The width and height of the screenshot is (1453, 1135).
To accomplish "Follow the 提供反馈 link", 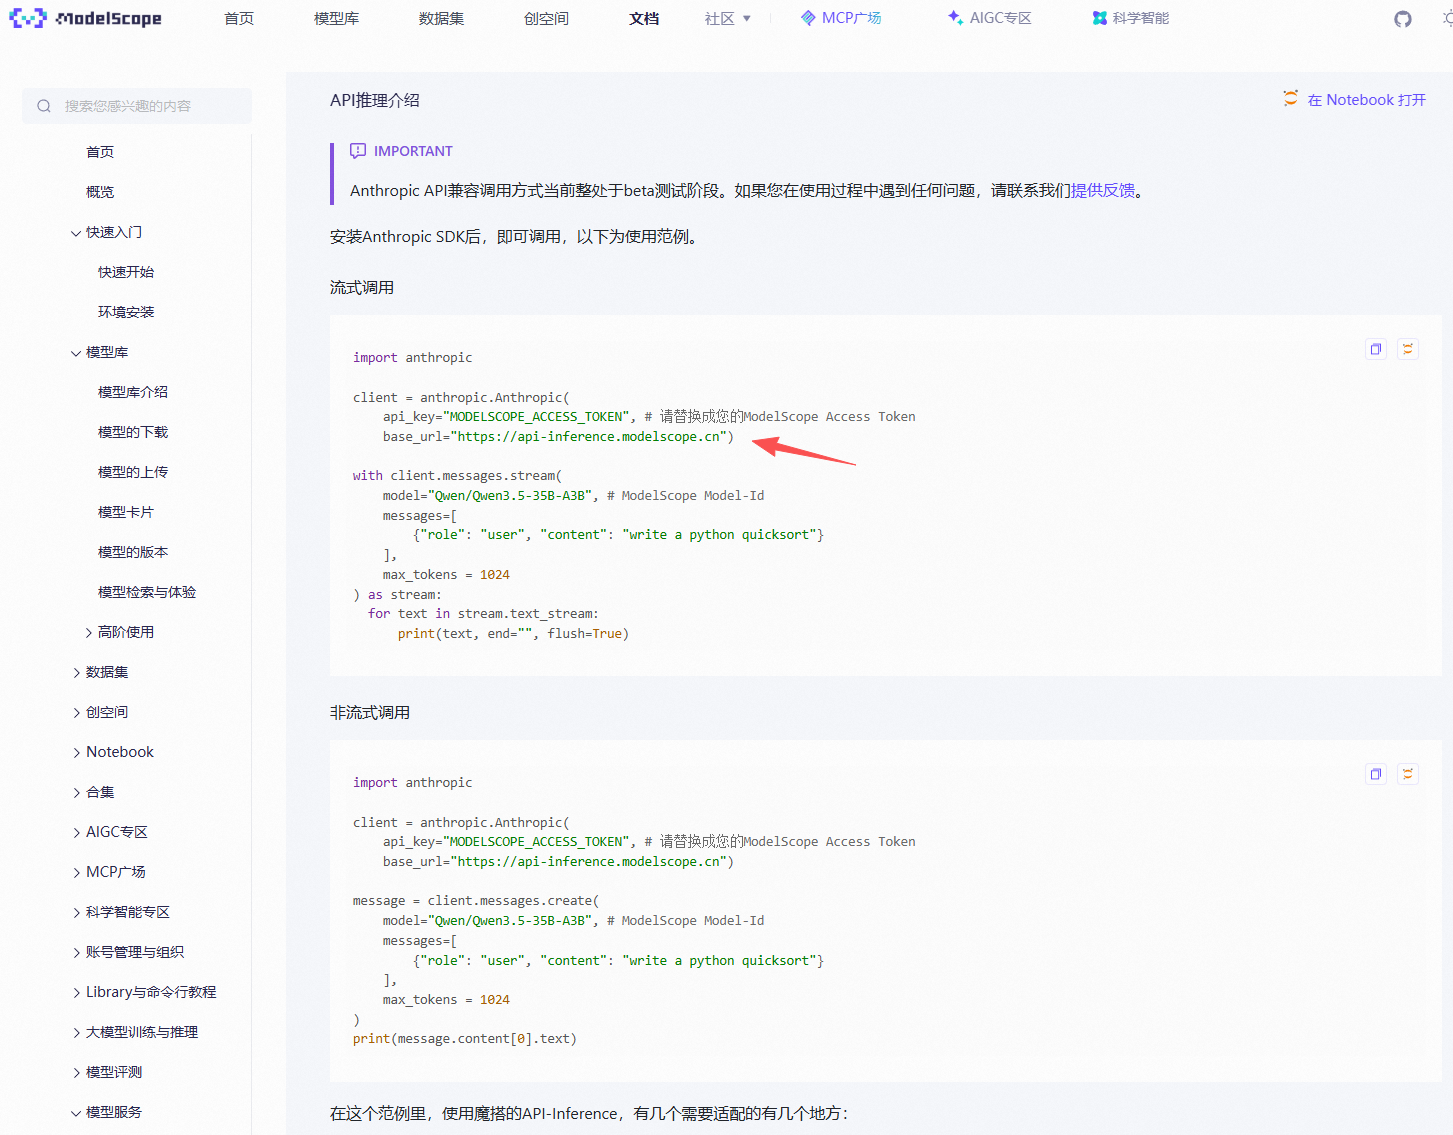I will point(1103,190).
